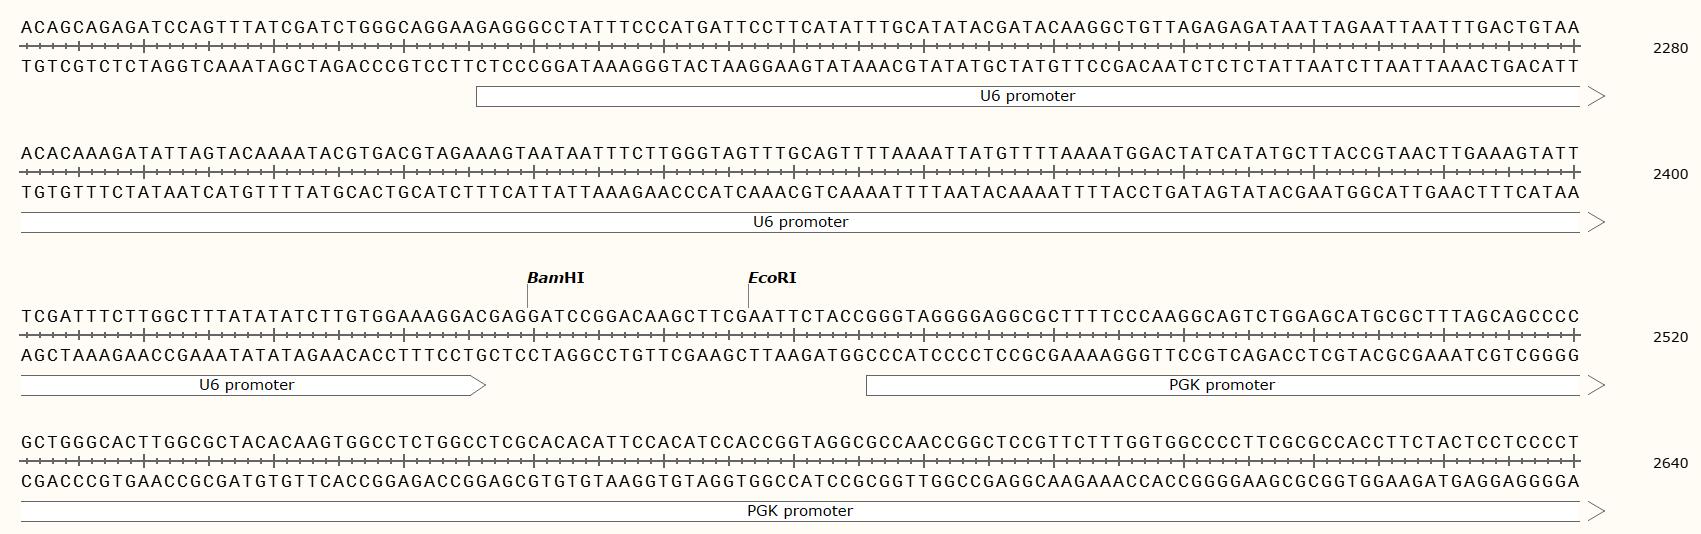This screenshot has width=1701, height=534.
Task: Click top strand sequence starting ACAGCAGAGATCC
Action: point(800,27)
